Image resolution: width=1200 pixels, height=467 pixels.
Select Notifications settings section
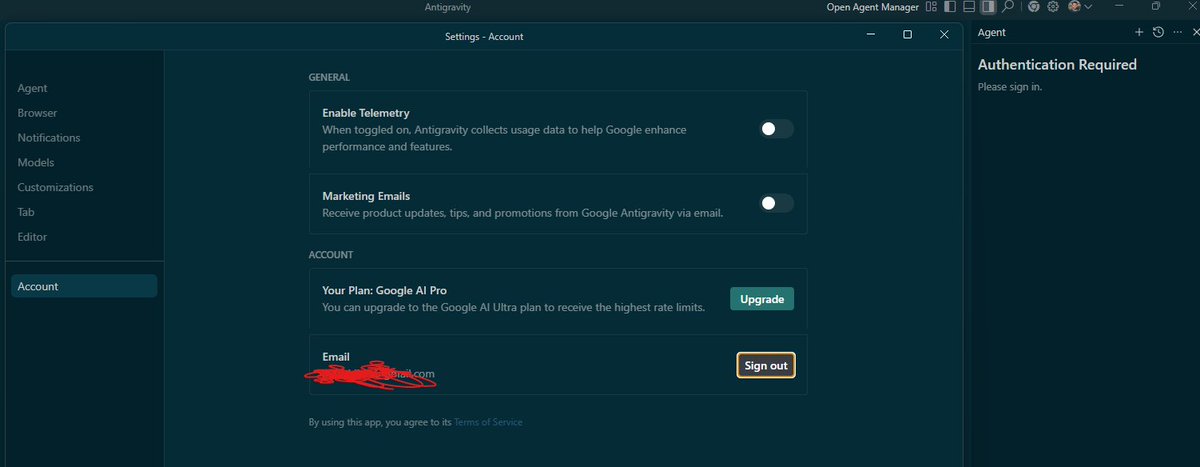49,138
